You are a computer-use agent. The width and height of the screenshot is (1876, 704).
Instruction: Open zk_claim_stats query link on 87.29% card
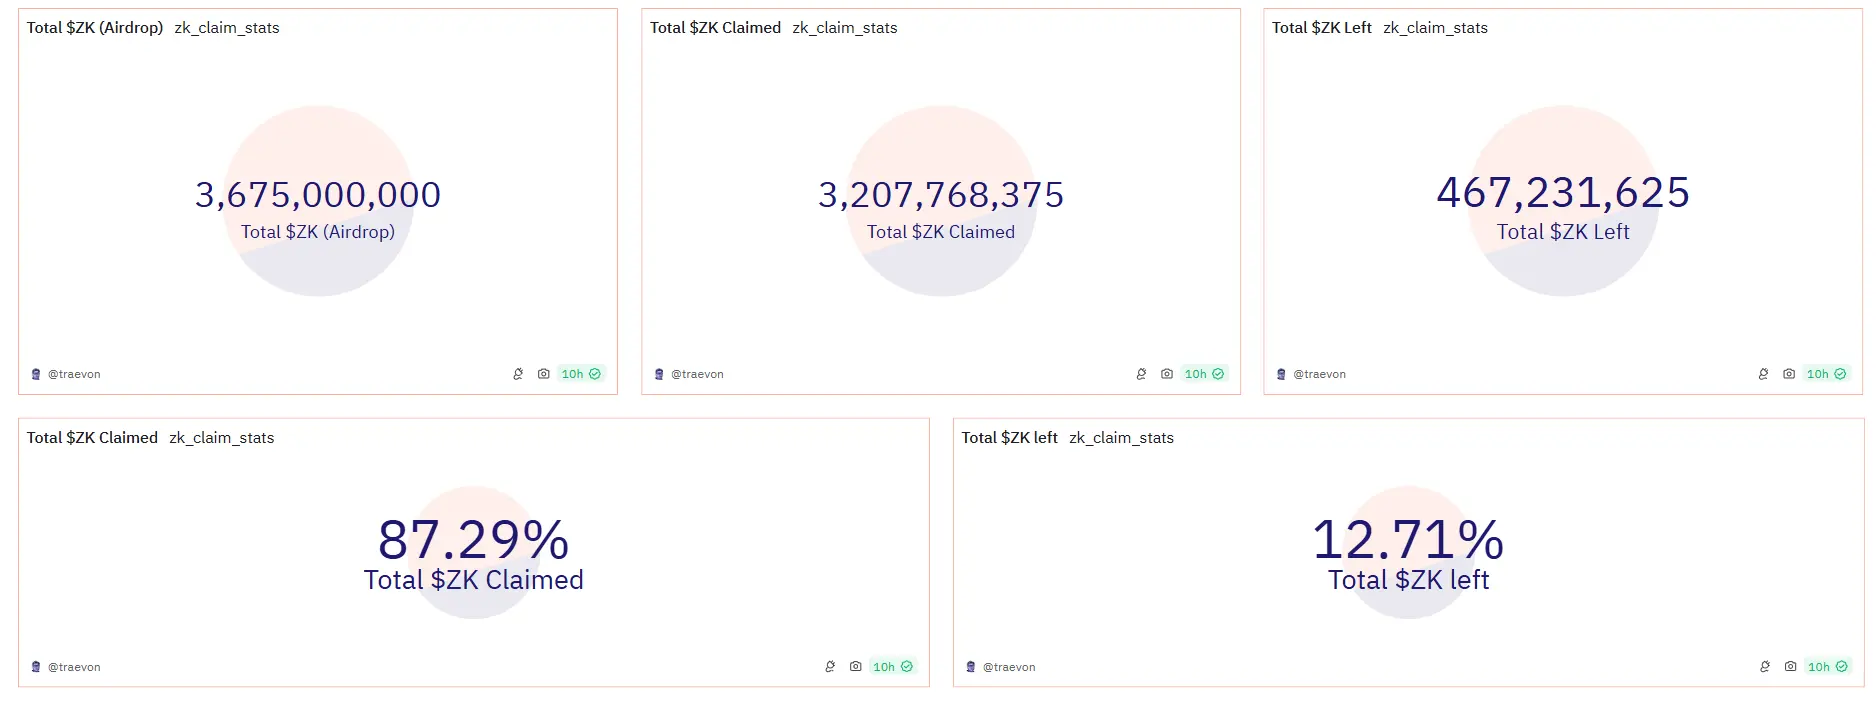[x=222, y=438]
